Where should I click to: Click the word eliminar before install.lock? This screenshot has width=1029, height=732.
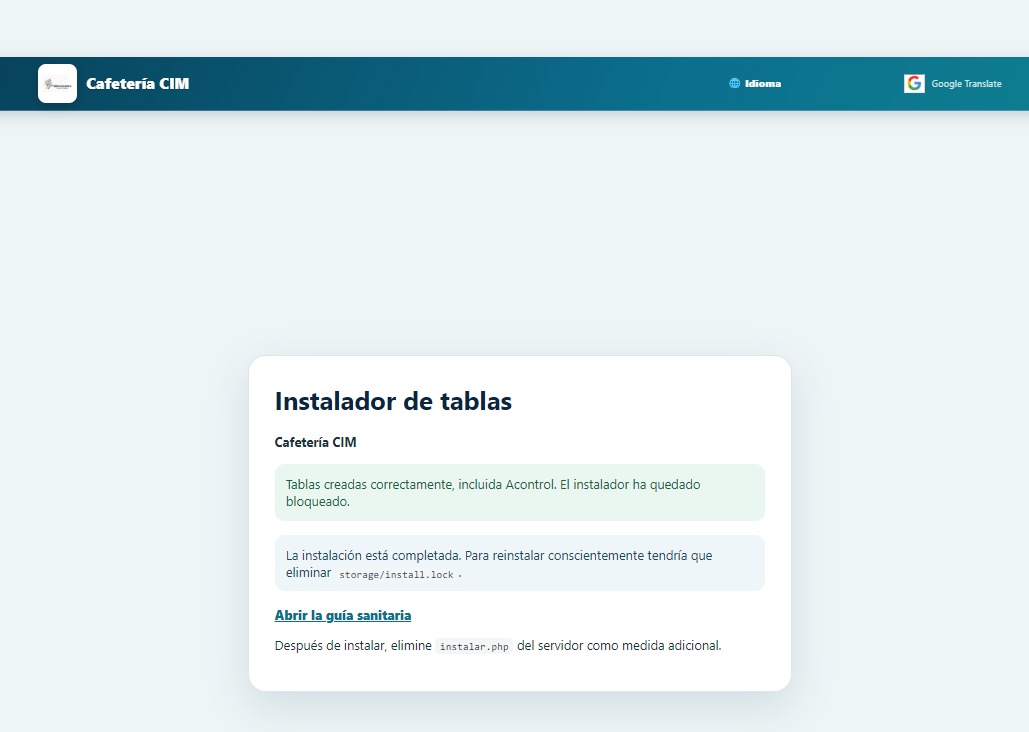[308, 572]
